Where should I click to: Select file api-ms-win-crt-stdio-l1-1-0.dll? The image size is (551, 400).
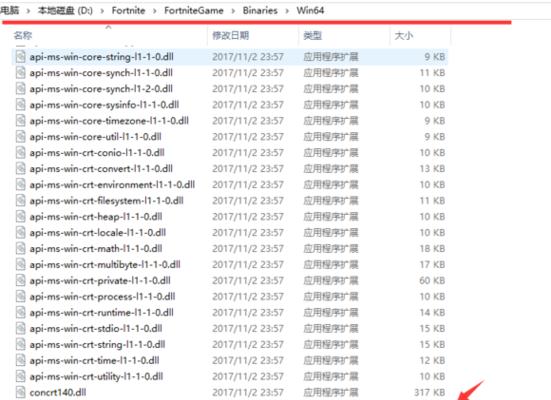(x=96, y=329)
